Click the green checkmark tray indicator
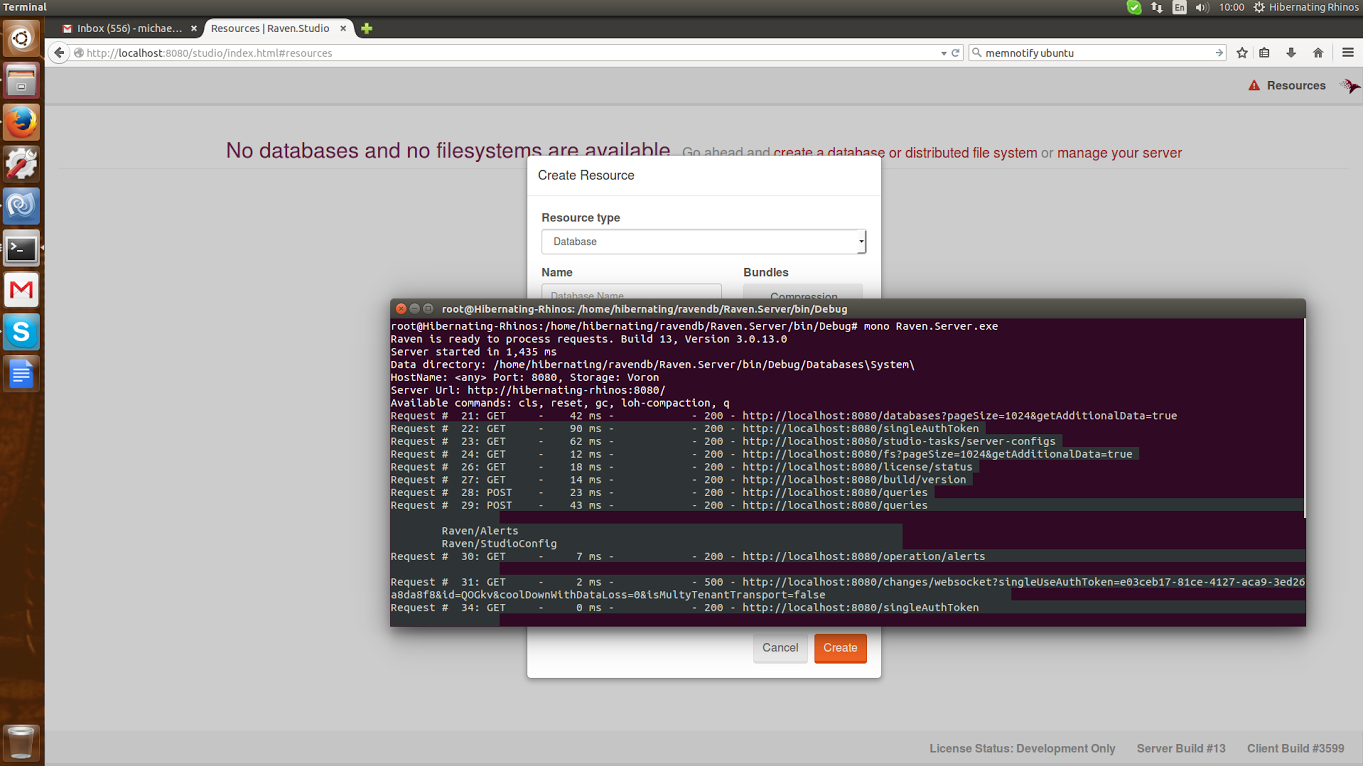1363x766 pixels. 1134,7
